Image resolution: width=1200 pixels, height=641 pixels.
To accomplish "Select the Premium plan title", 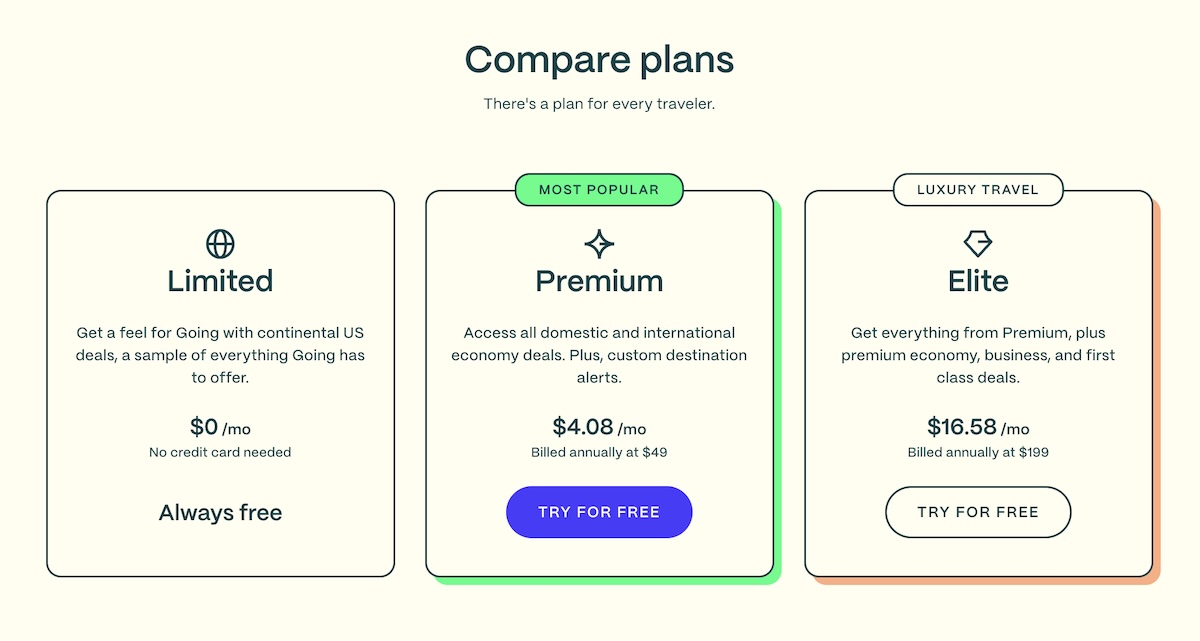I will [x=599, y=281].
